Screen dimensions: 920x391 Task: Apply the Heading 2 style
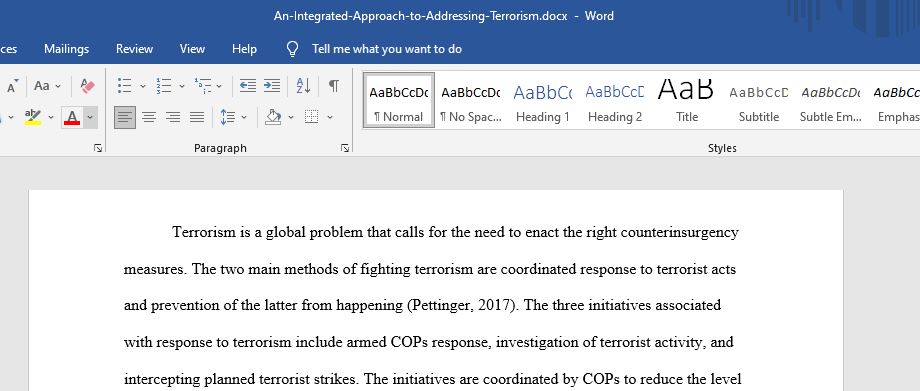(615, 99)
